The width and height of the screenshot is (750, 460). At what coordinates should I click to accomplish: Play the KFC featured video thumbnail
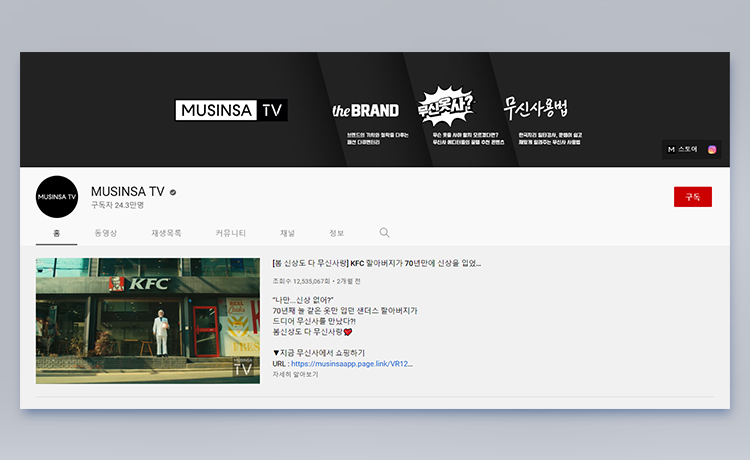(x=148, y=321)
